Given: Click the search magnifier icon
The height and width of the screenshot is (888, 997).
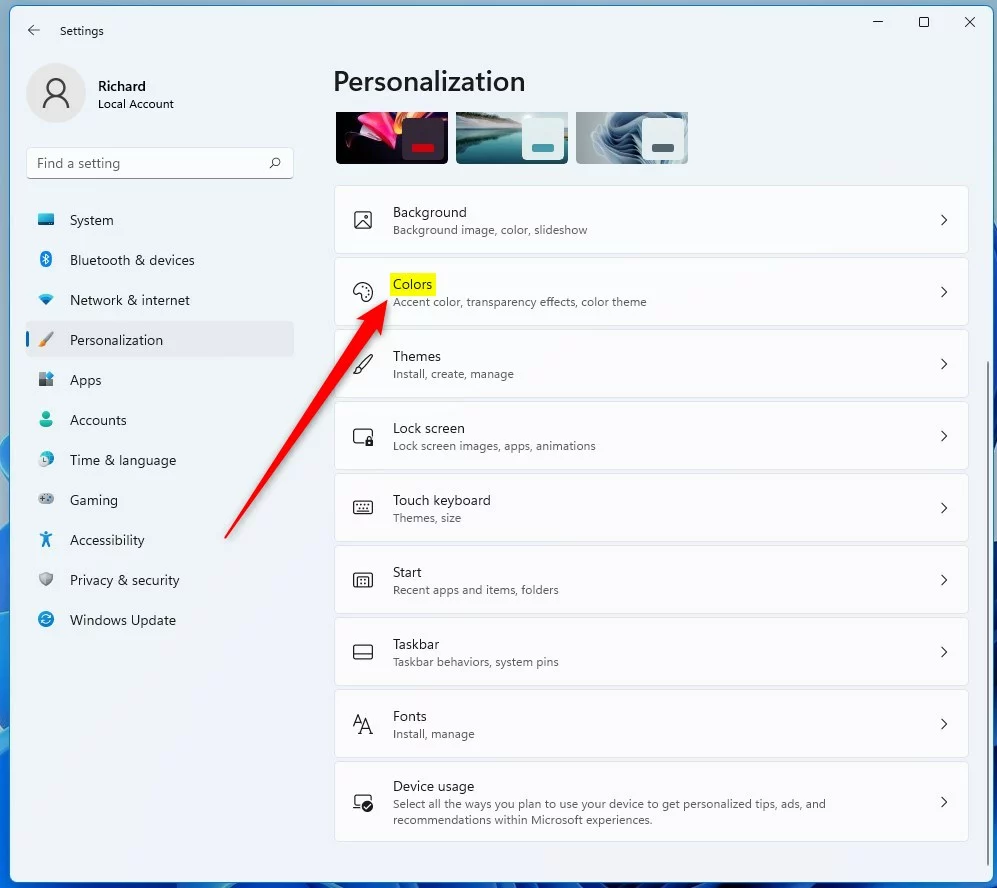Looking at the screenshot, I should 275,163.
